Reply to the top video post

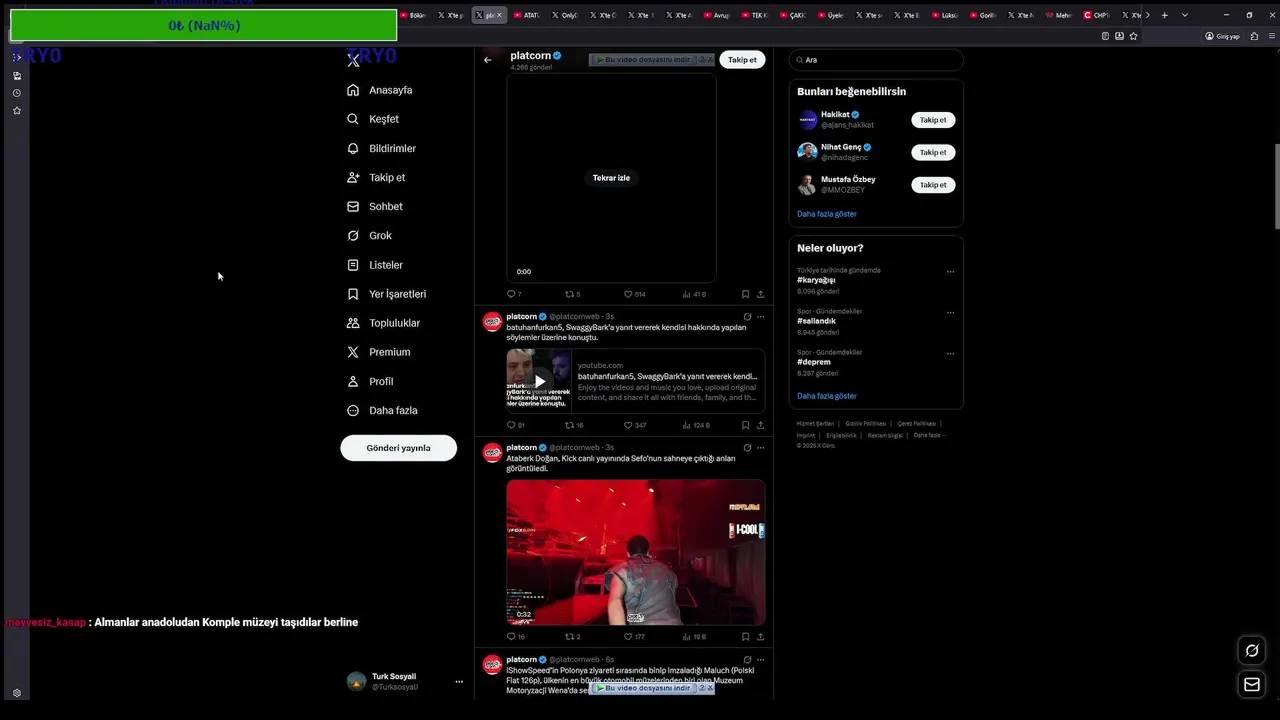tap(514, 294)
